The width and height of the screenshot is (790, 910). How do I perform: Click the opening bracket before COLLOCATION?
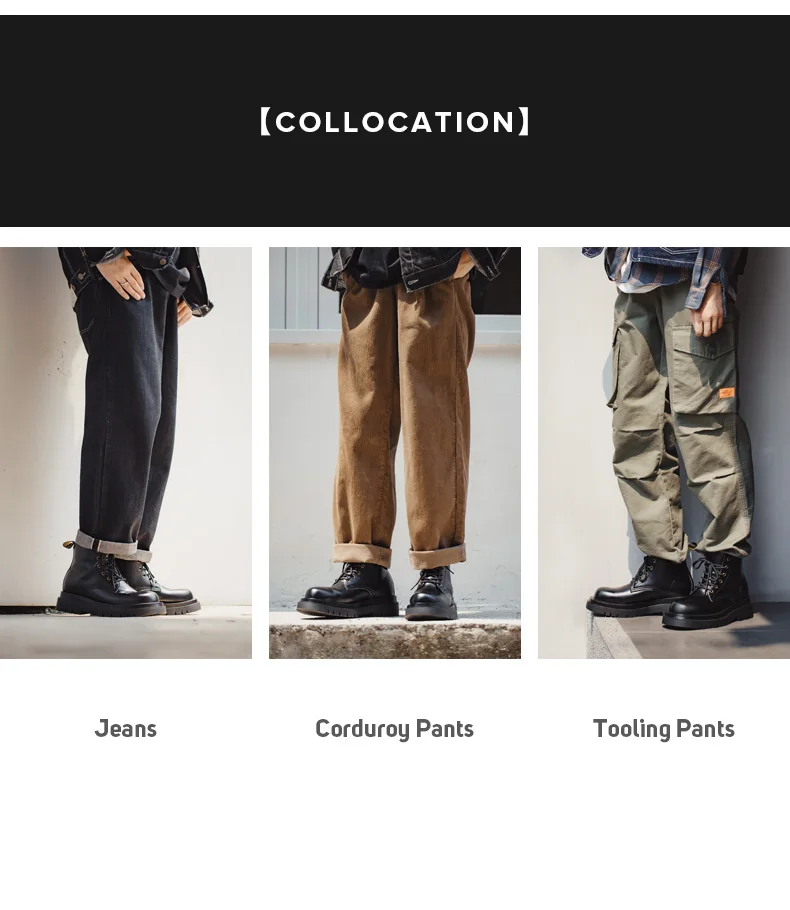[x=265, y=122]
